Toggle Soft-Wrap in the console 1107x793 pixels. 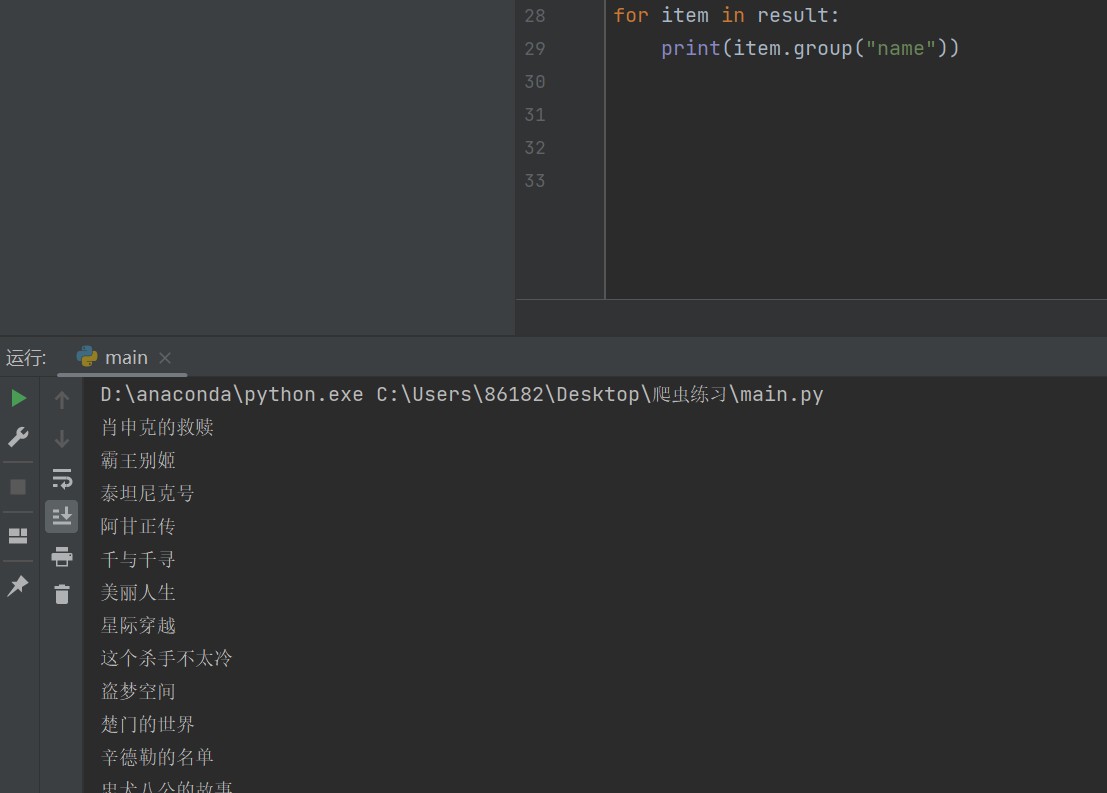point(62,478)
